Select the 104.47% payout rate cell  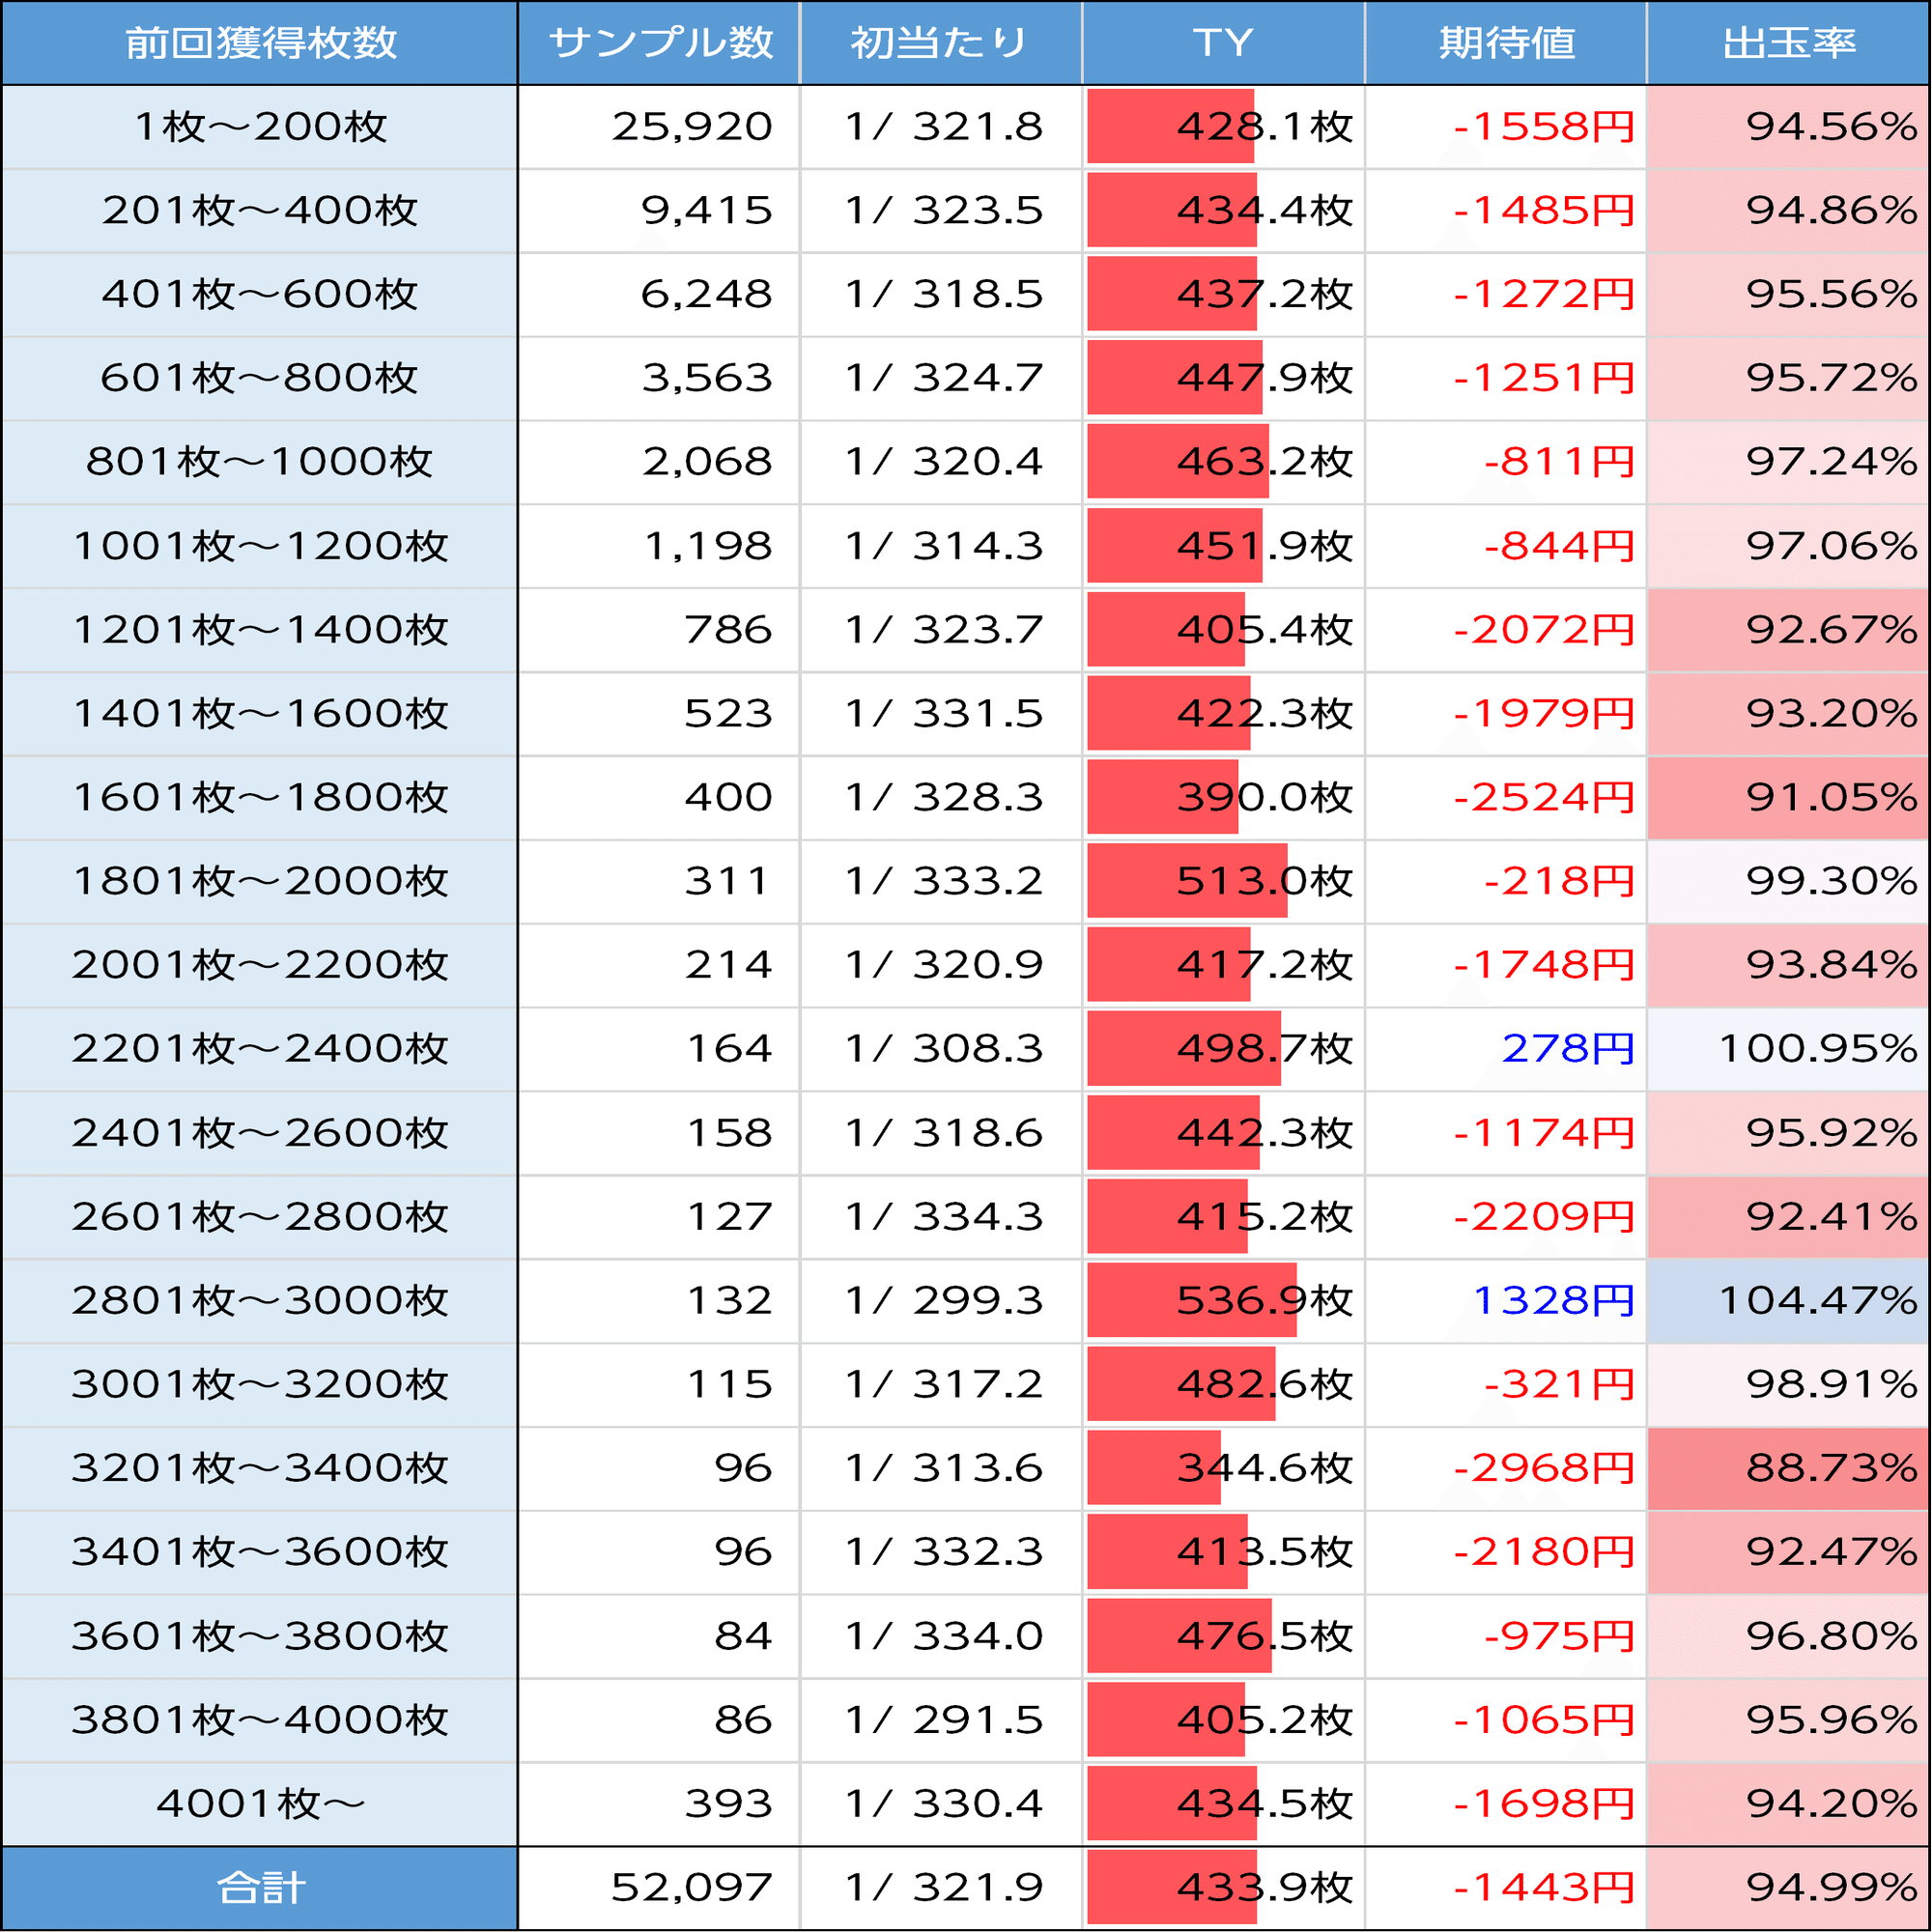coord(1816,1301)
